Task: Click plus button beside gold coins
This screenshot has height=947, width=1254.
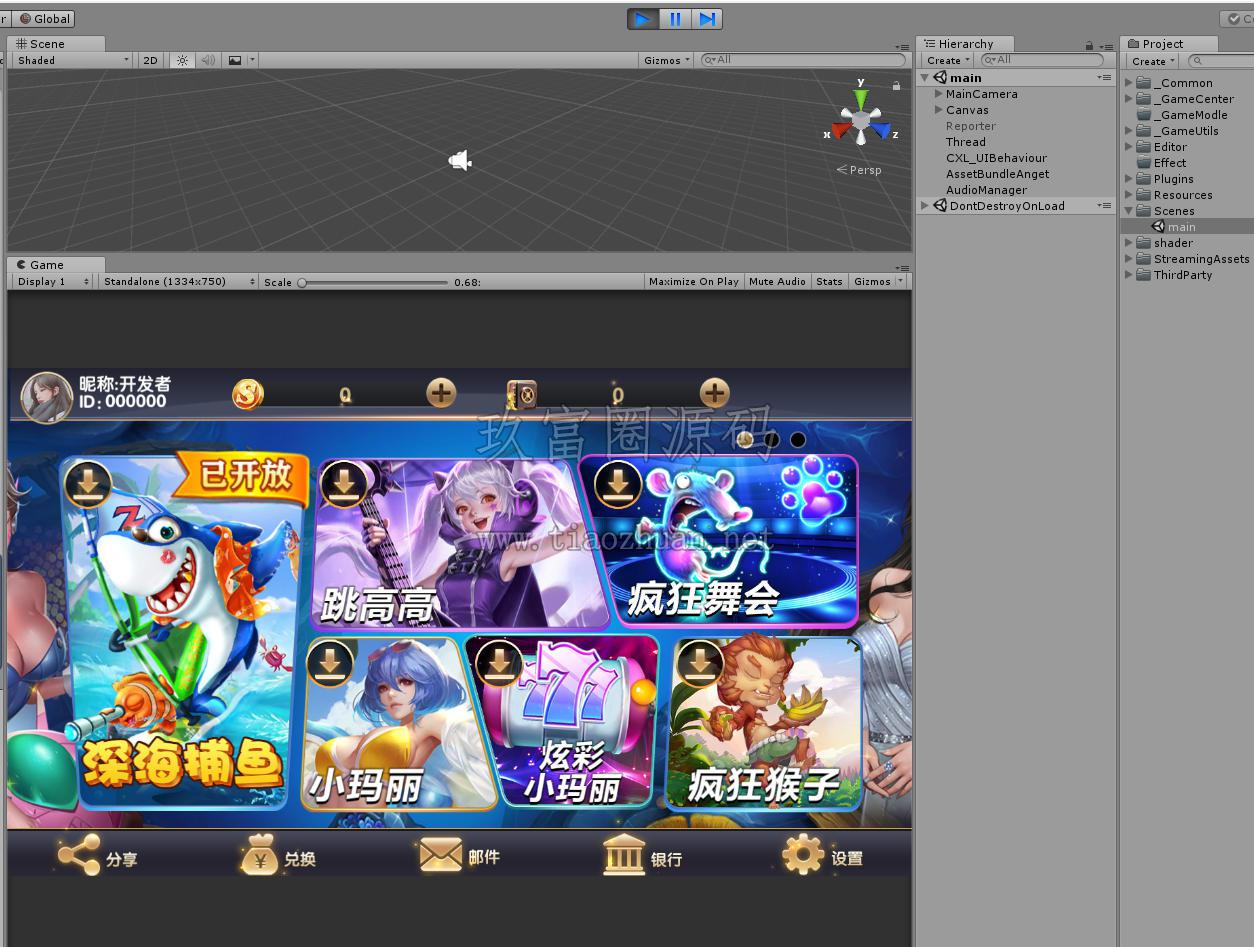Action: [441, 393]
